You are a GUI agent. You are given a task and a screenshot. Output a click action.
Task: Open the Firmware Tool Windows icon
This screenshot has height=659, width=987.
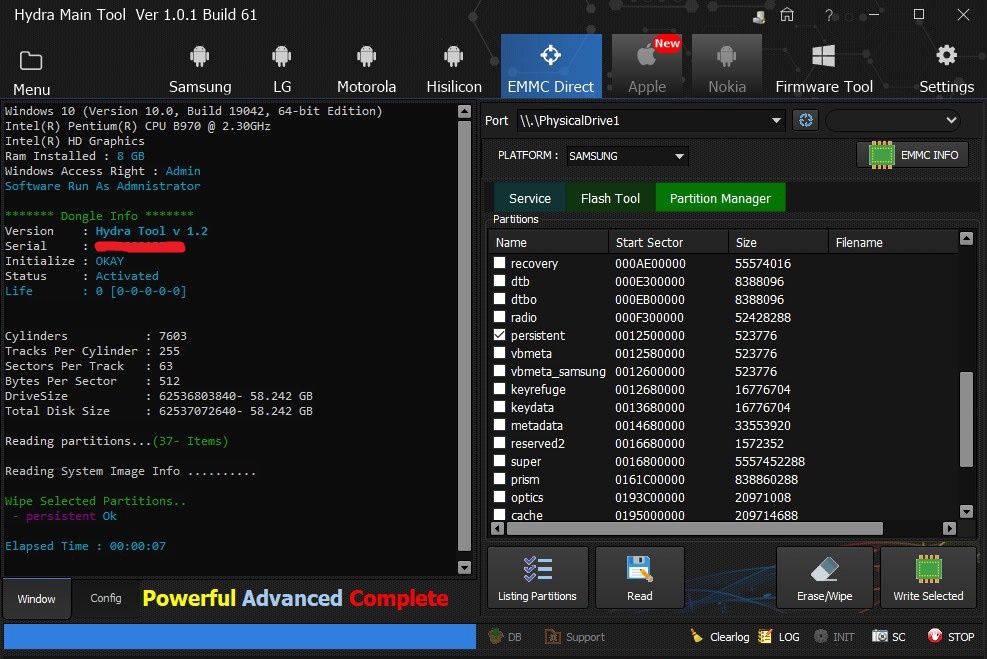pyautogui.click(x=823, y=56)
